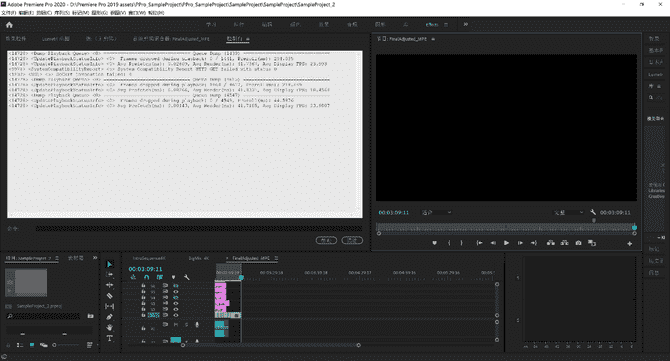Select the Selection tool arrow

click(x=109, y=264)
